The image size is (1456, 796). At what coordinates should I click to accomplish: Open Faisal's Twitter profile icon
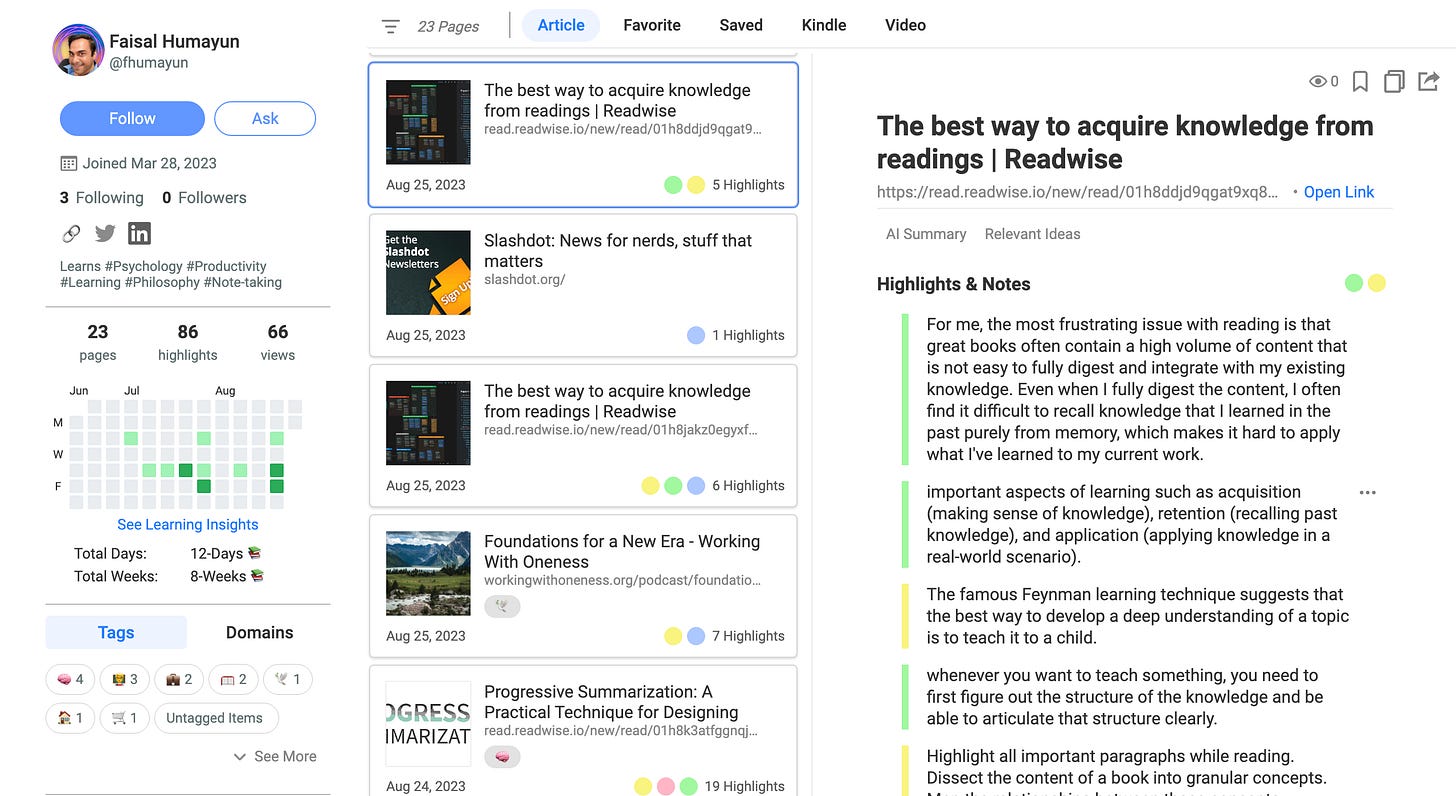[105, 234]
